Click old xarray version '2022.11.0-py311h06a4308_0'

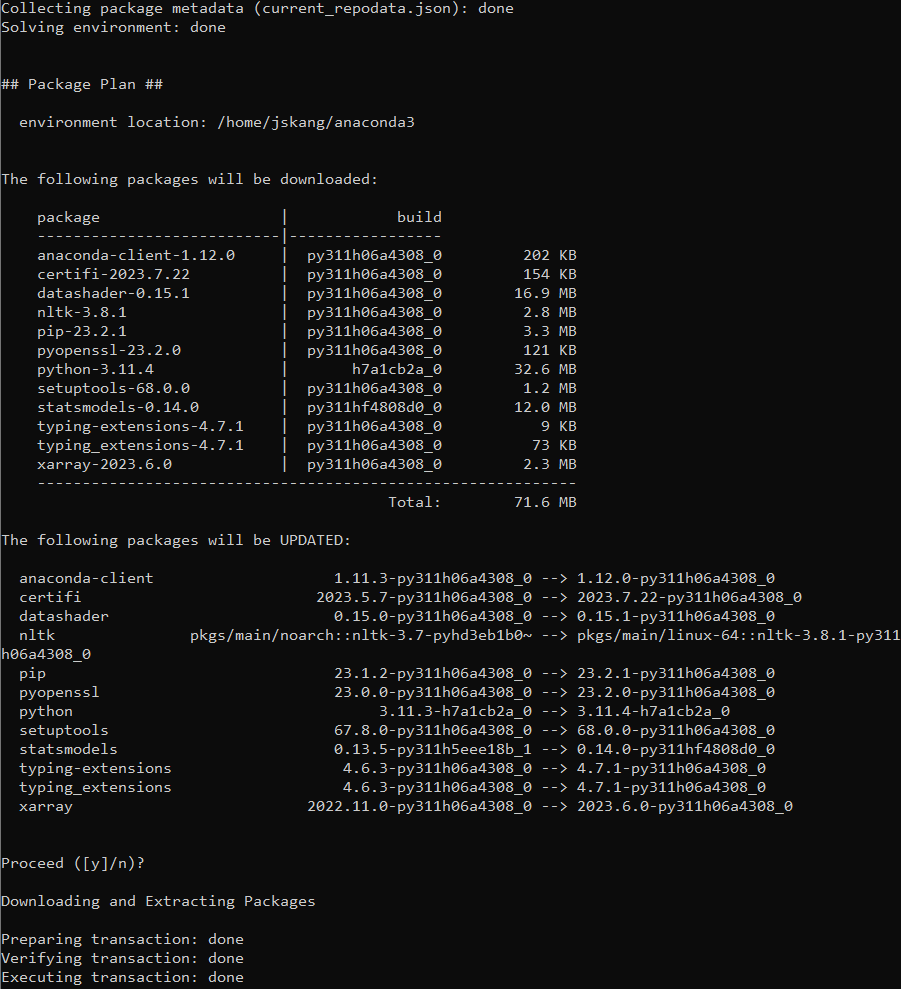(x=420, y=807)
